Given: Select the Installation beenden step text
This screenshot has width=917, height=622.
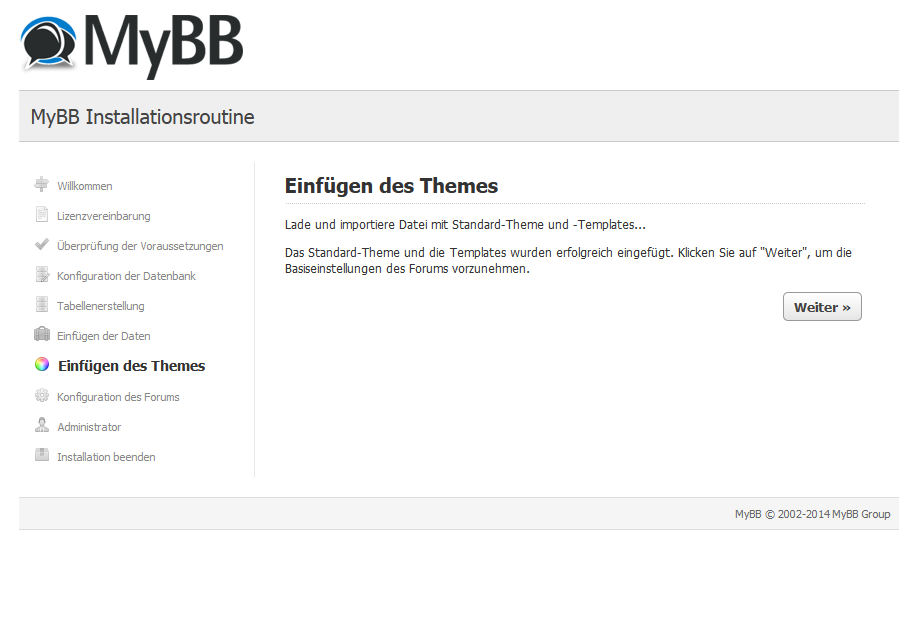Looking at the screenshot, I should 106,457.
